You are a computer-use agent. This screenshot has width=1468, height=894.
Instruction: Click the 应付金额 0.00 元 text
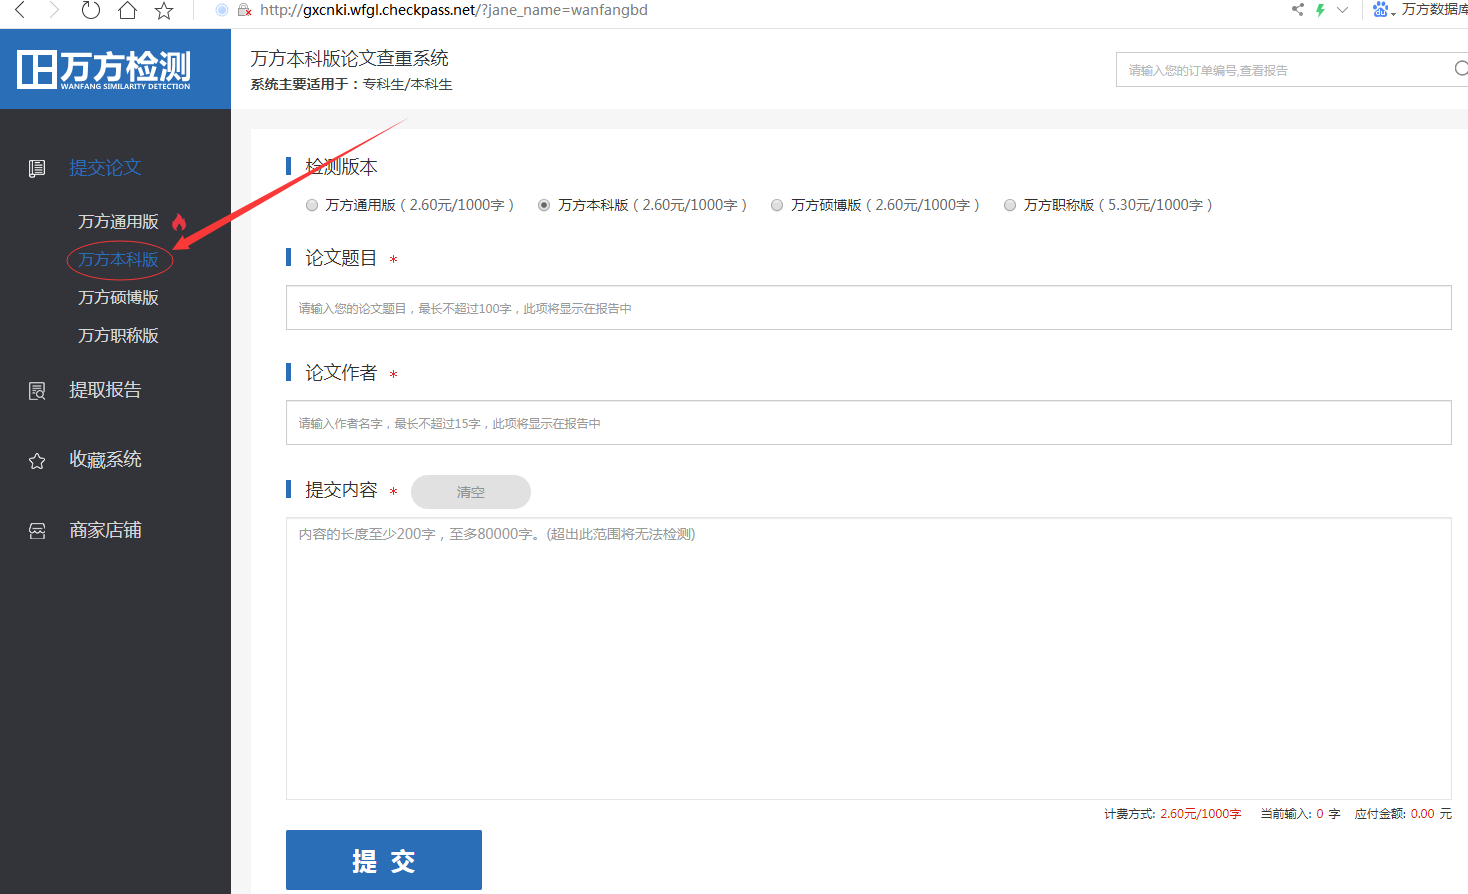pyautogui.click(x=1403, y=814)
